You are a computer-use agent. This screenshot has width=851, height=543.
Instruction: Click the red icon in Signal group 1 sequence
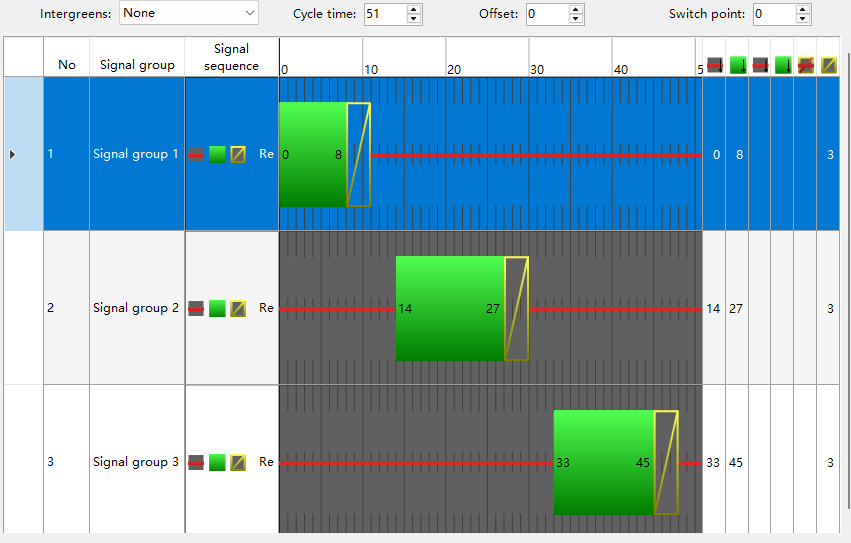click(x=196, y=154)
